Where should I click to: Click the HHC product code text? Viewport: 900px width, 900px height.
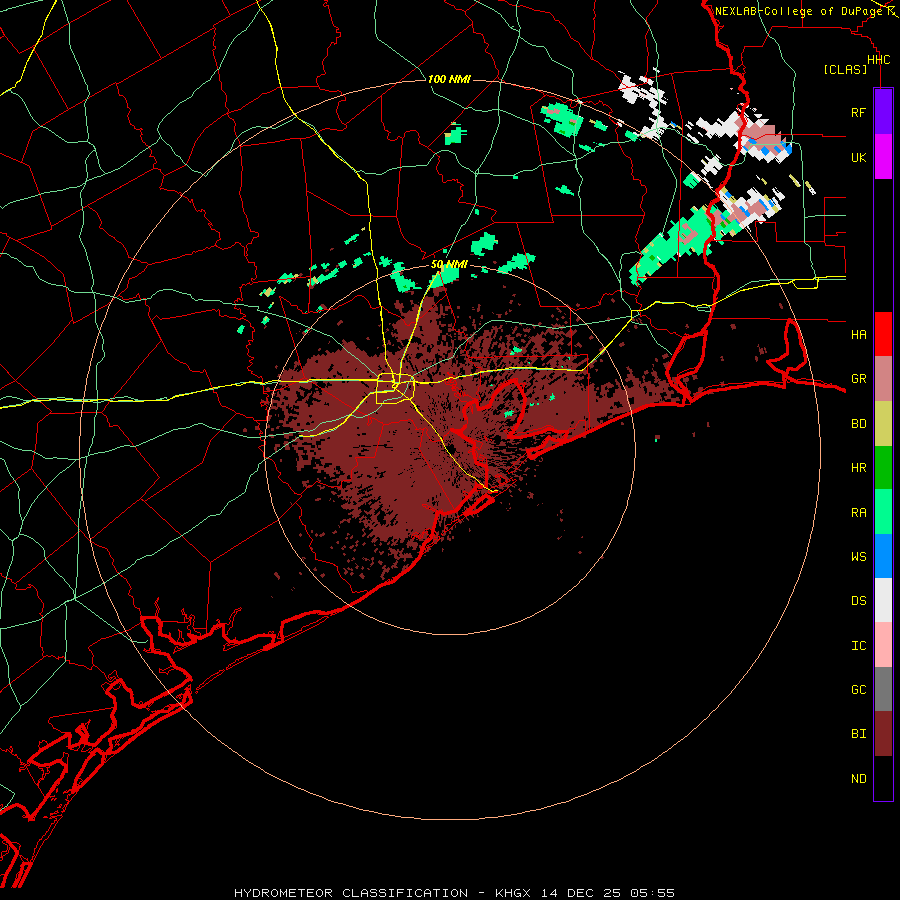(x=878, y=60)
